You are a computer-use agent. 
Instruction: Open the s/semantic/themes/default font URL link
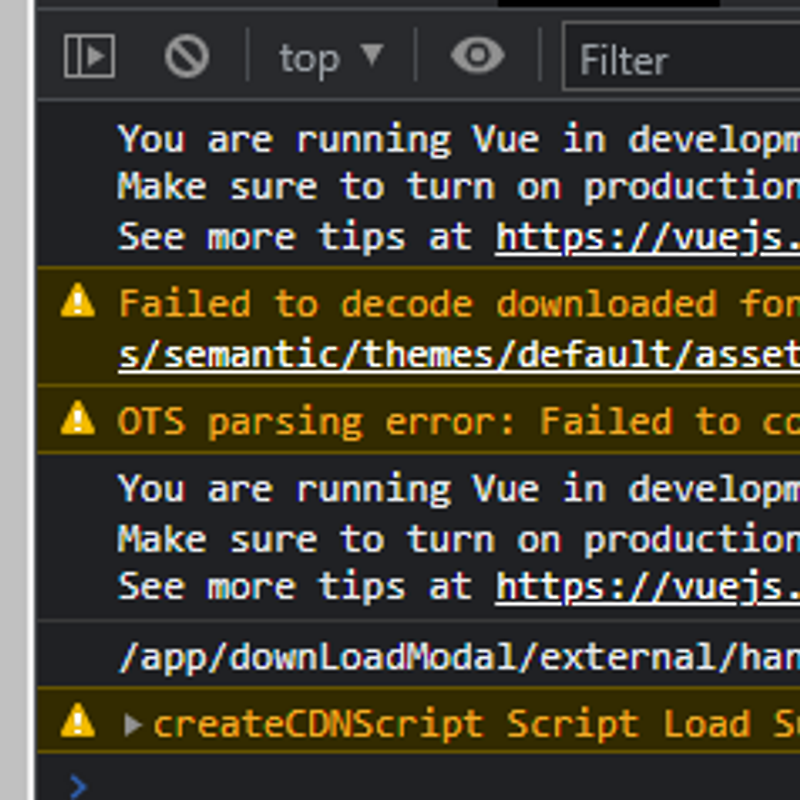click(459, 355)
